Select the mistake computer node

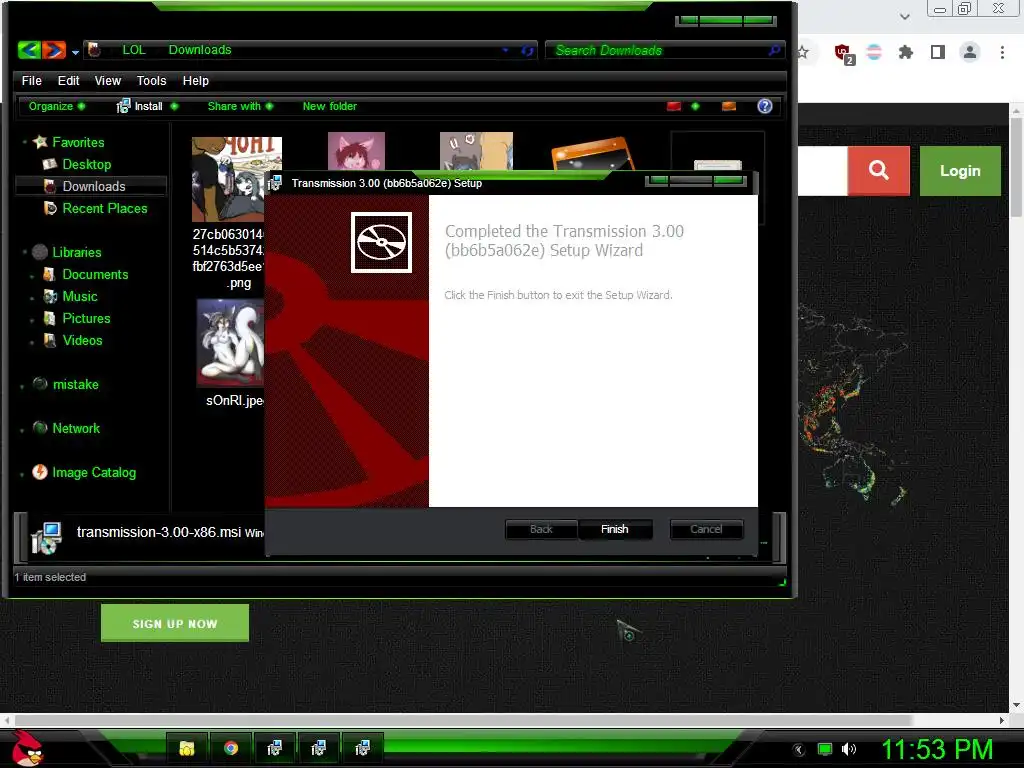pyautogui.click(x=75, y=384)
